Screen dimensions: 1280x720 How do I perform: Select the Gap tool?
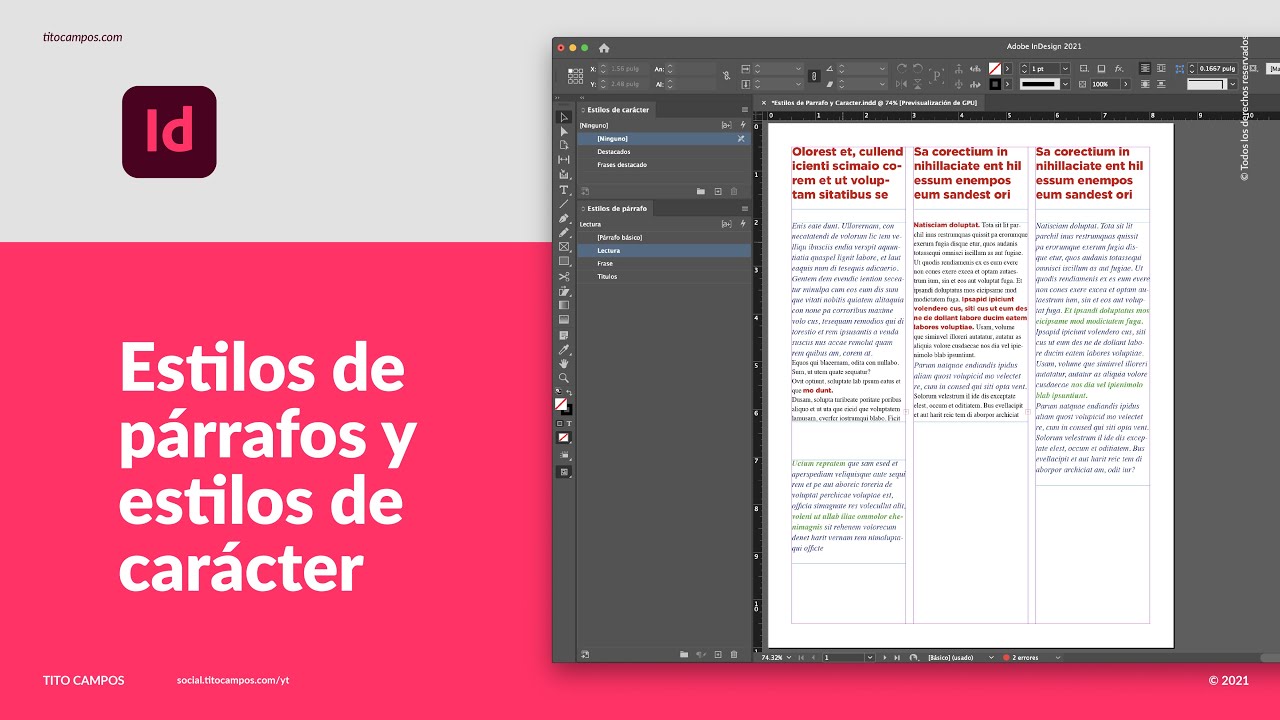(x=564, y=160)
